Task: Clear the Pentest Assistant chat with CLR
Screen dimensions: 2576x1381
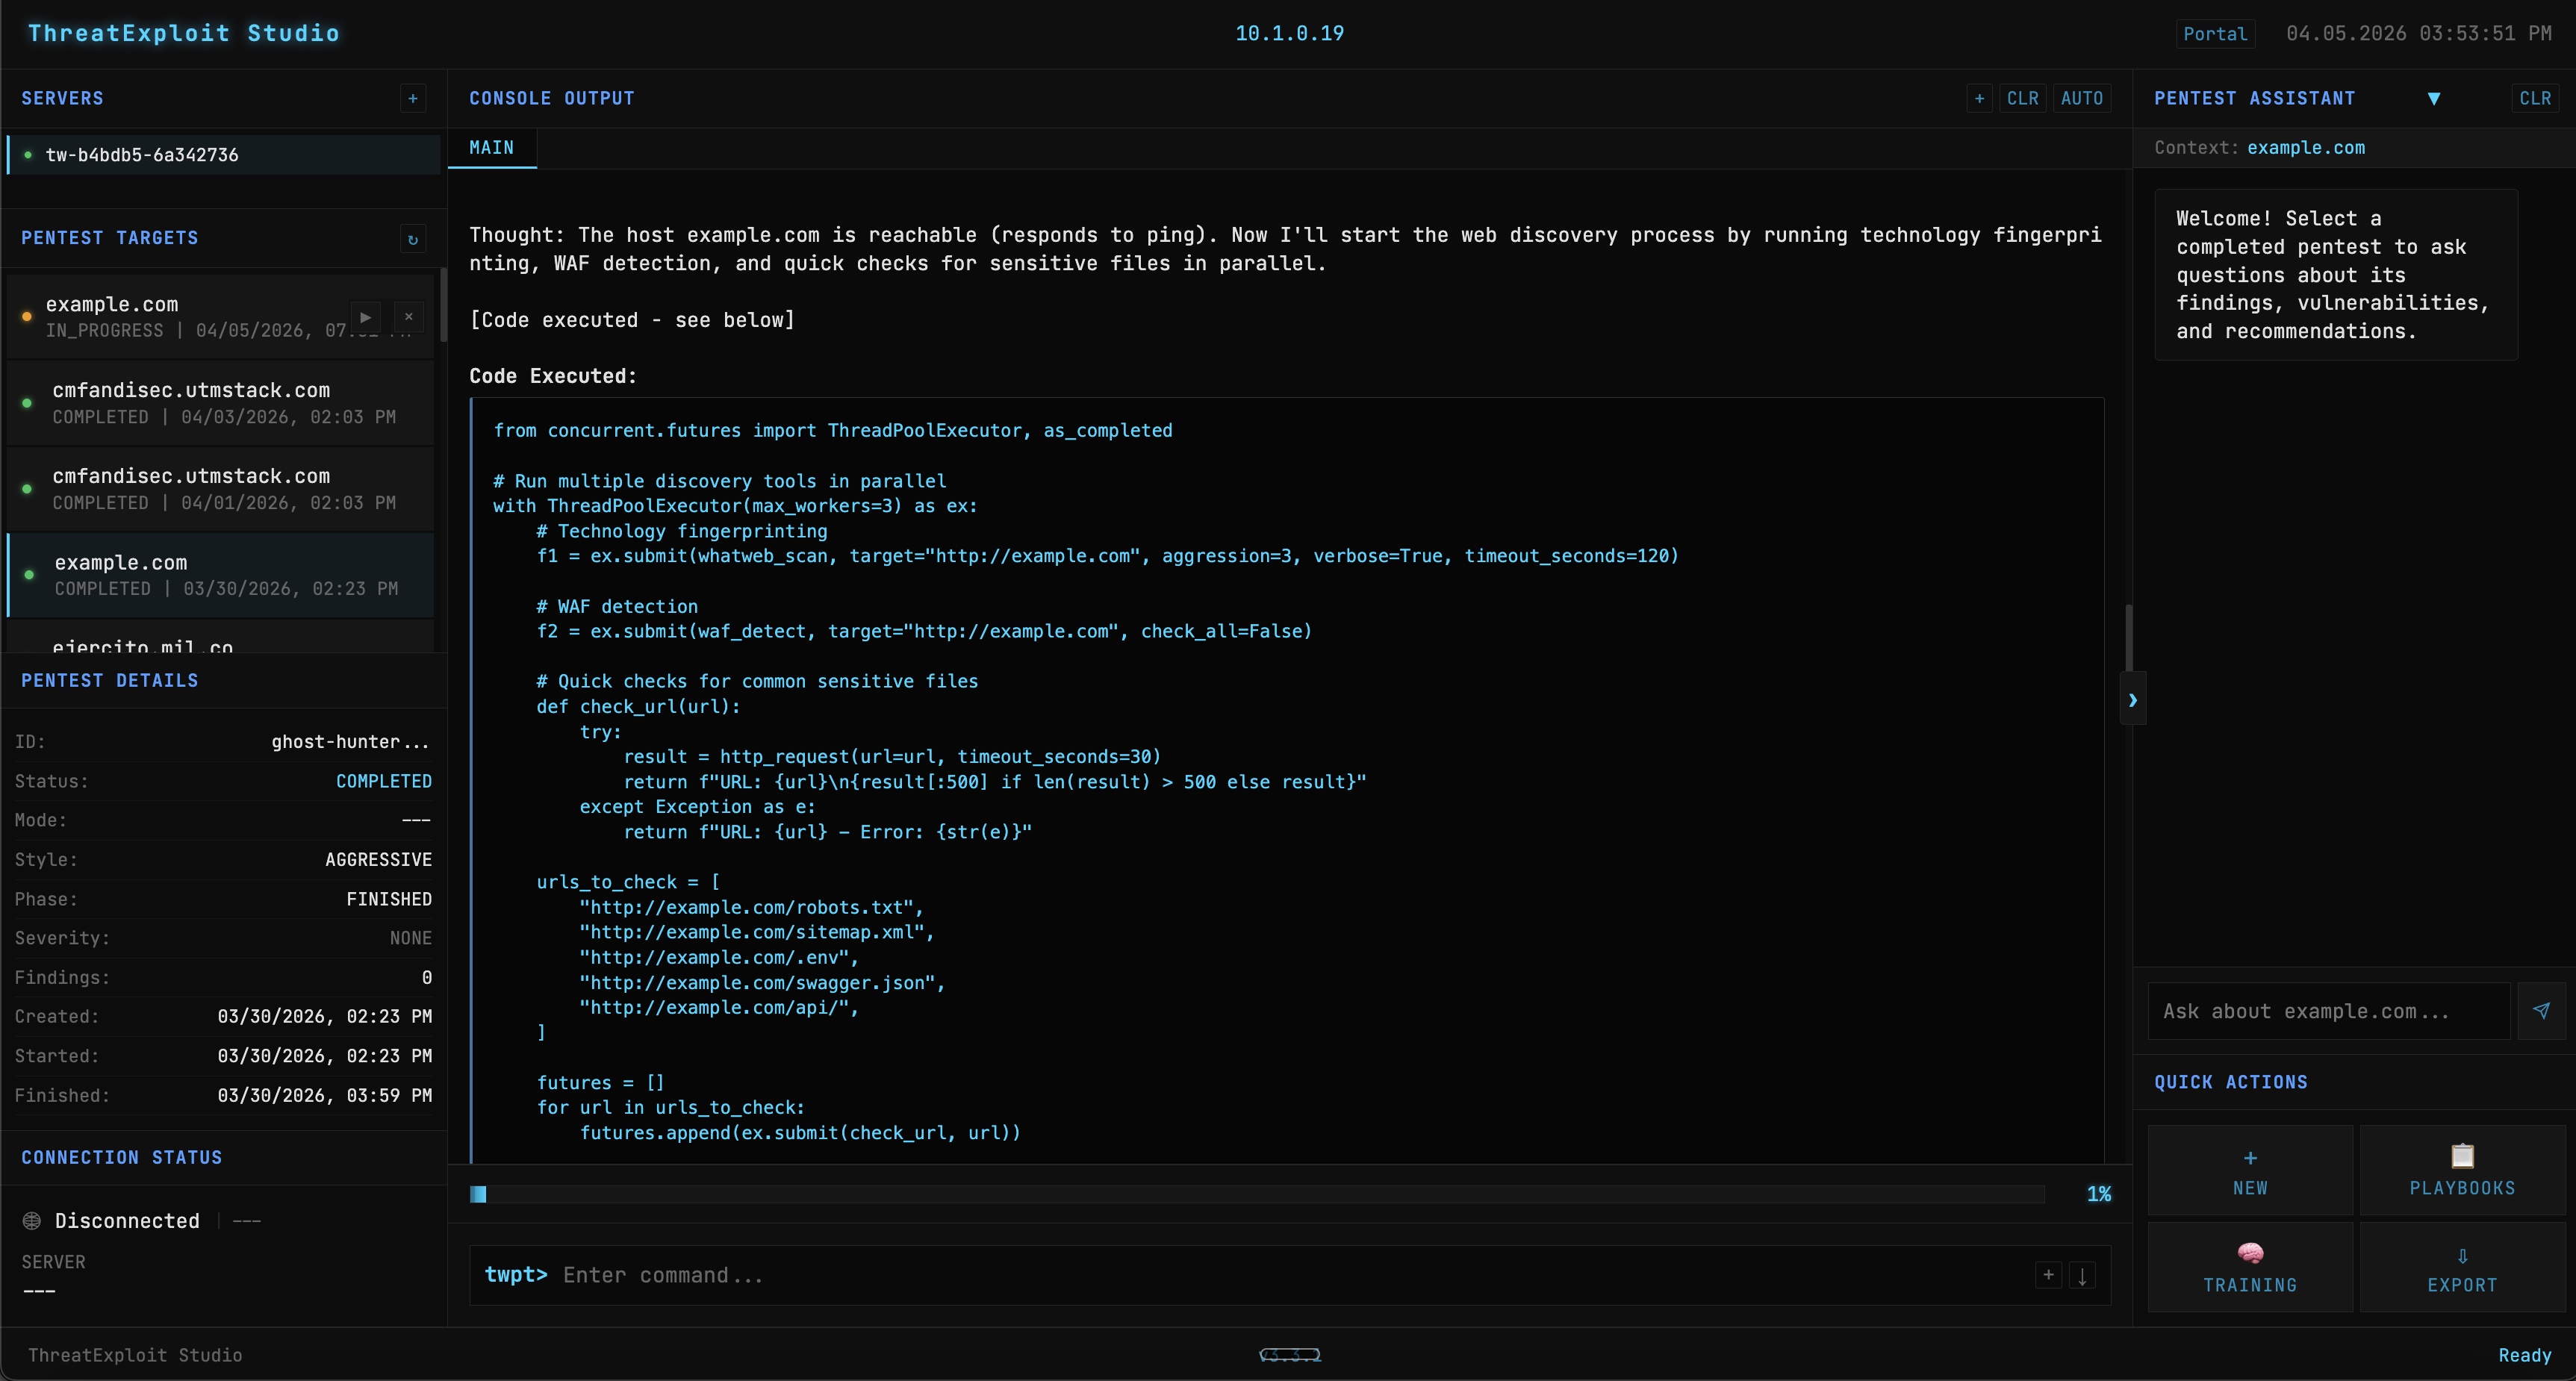Action: pyautogui.click(x=2535, y=98)
